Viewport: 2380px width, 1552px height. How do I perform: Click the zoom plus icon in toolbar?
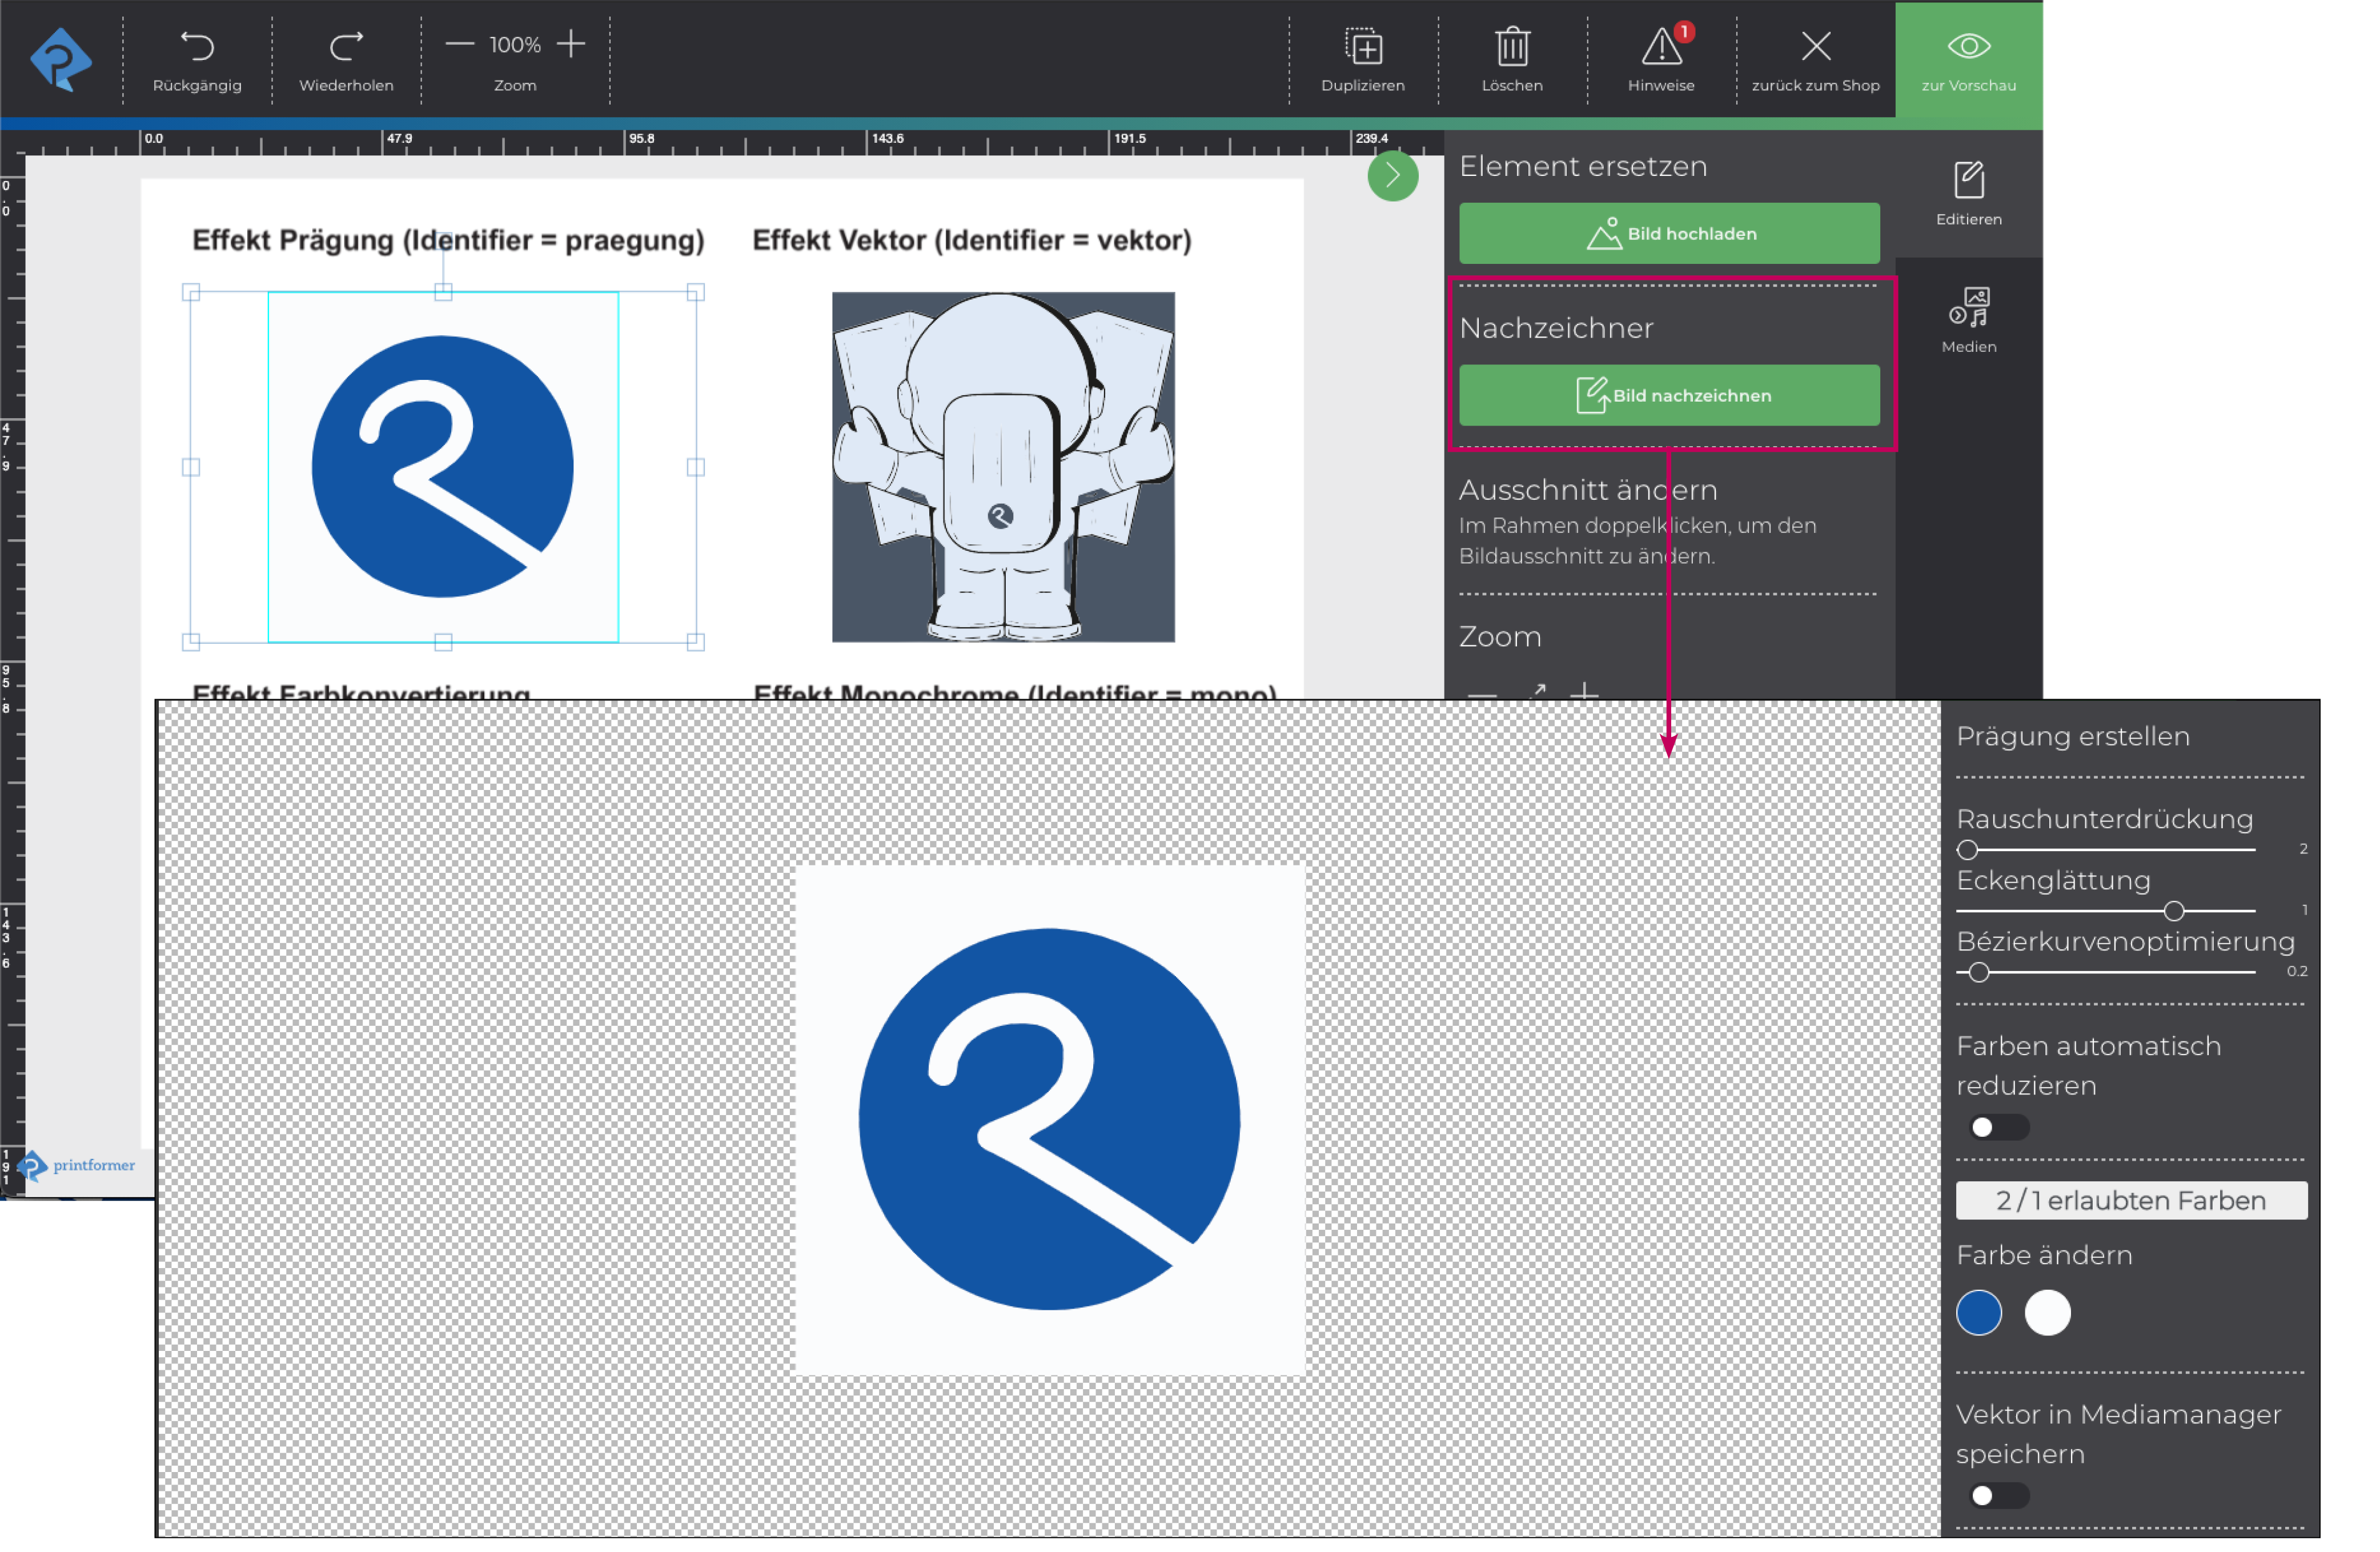pyautogui.click(x=571, y=44)
